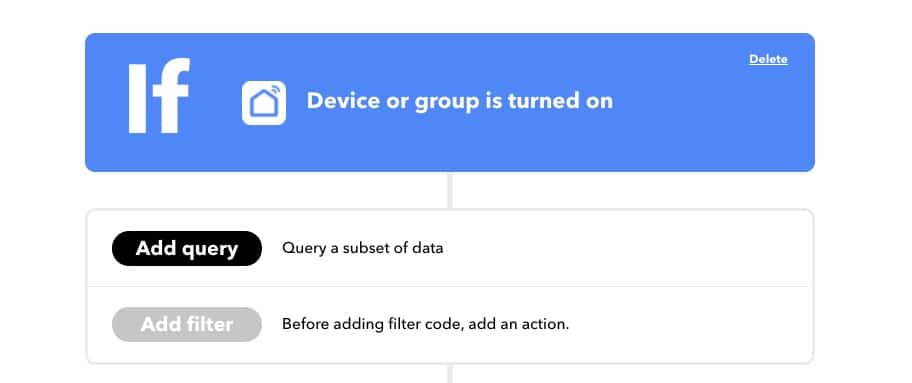Click the connector line beneath the filter card

coord(450,374)
